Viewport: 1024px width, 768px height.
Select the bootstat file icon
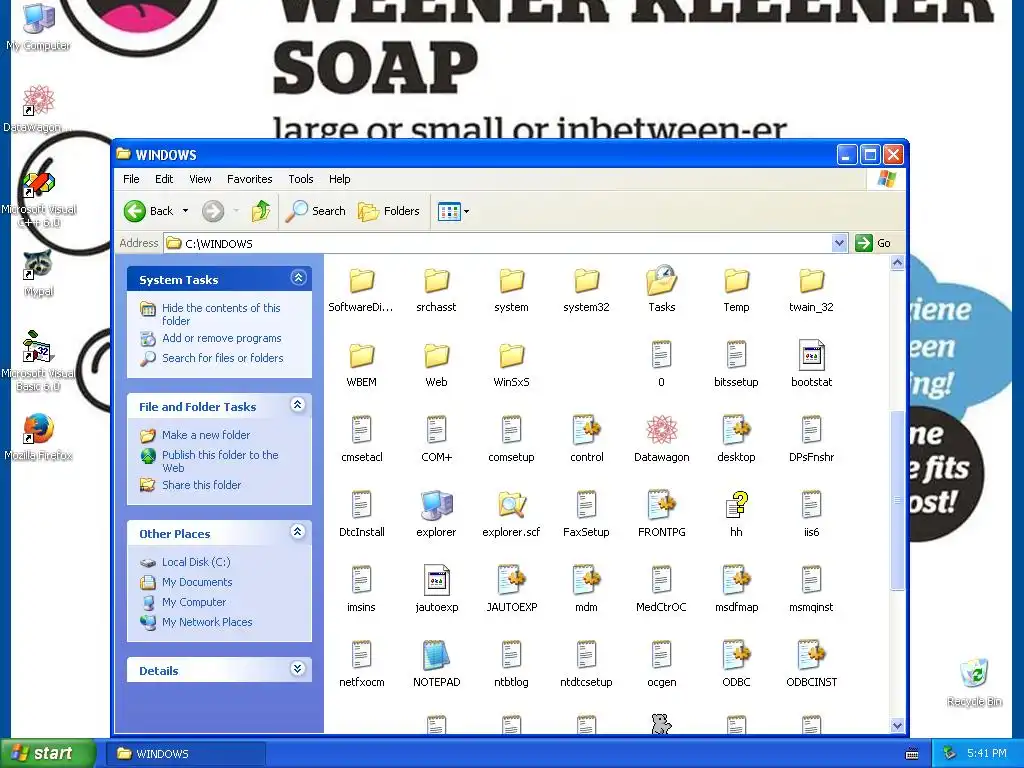click(x=811, y=355)
